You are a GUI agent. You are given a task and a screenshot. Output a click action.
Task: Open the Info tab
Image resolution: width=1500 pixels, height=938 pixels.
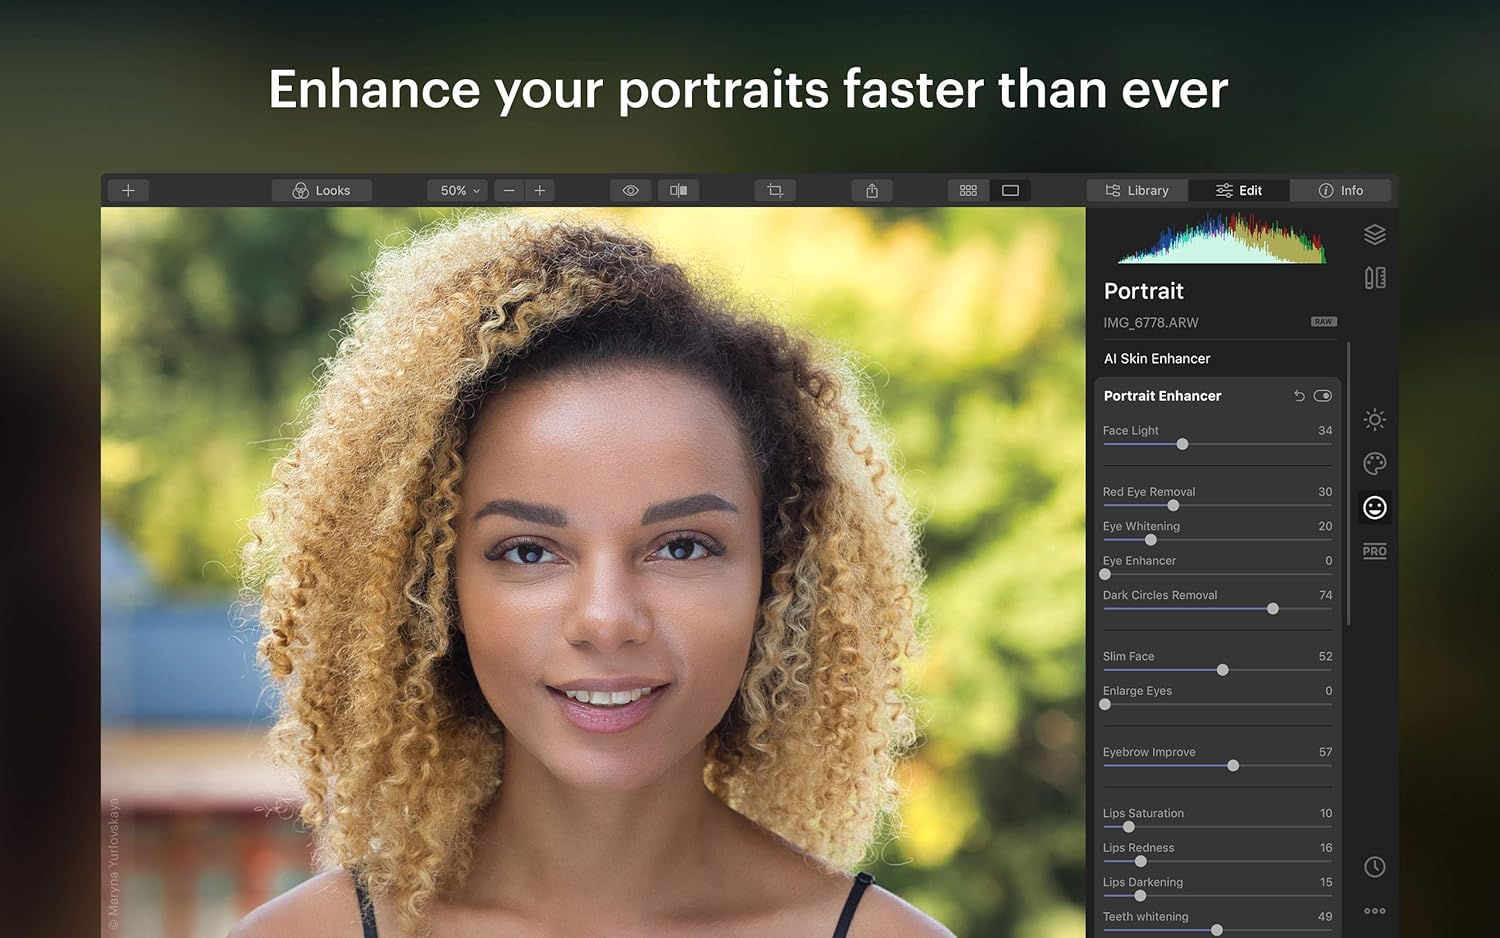(x=1341, y=190)
